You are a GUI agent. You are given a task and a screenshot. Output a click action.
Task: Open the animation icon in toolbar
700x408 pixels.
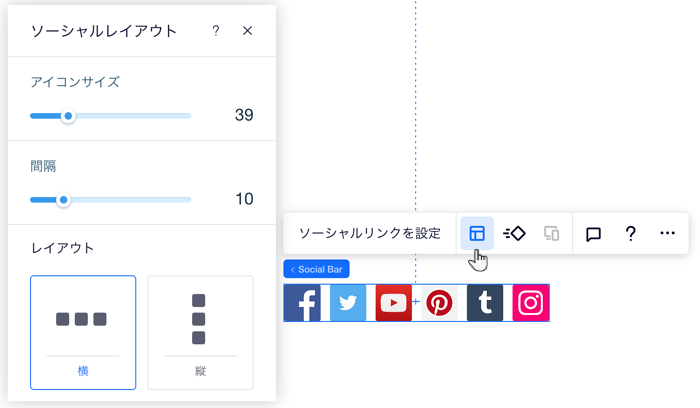[x=514, y=233]
